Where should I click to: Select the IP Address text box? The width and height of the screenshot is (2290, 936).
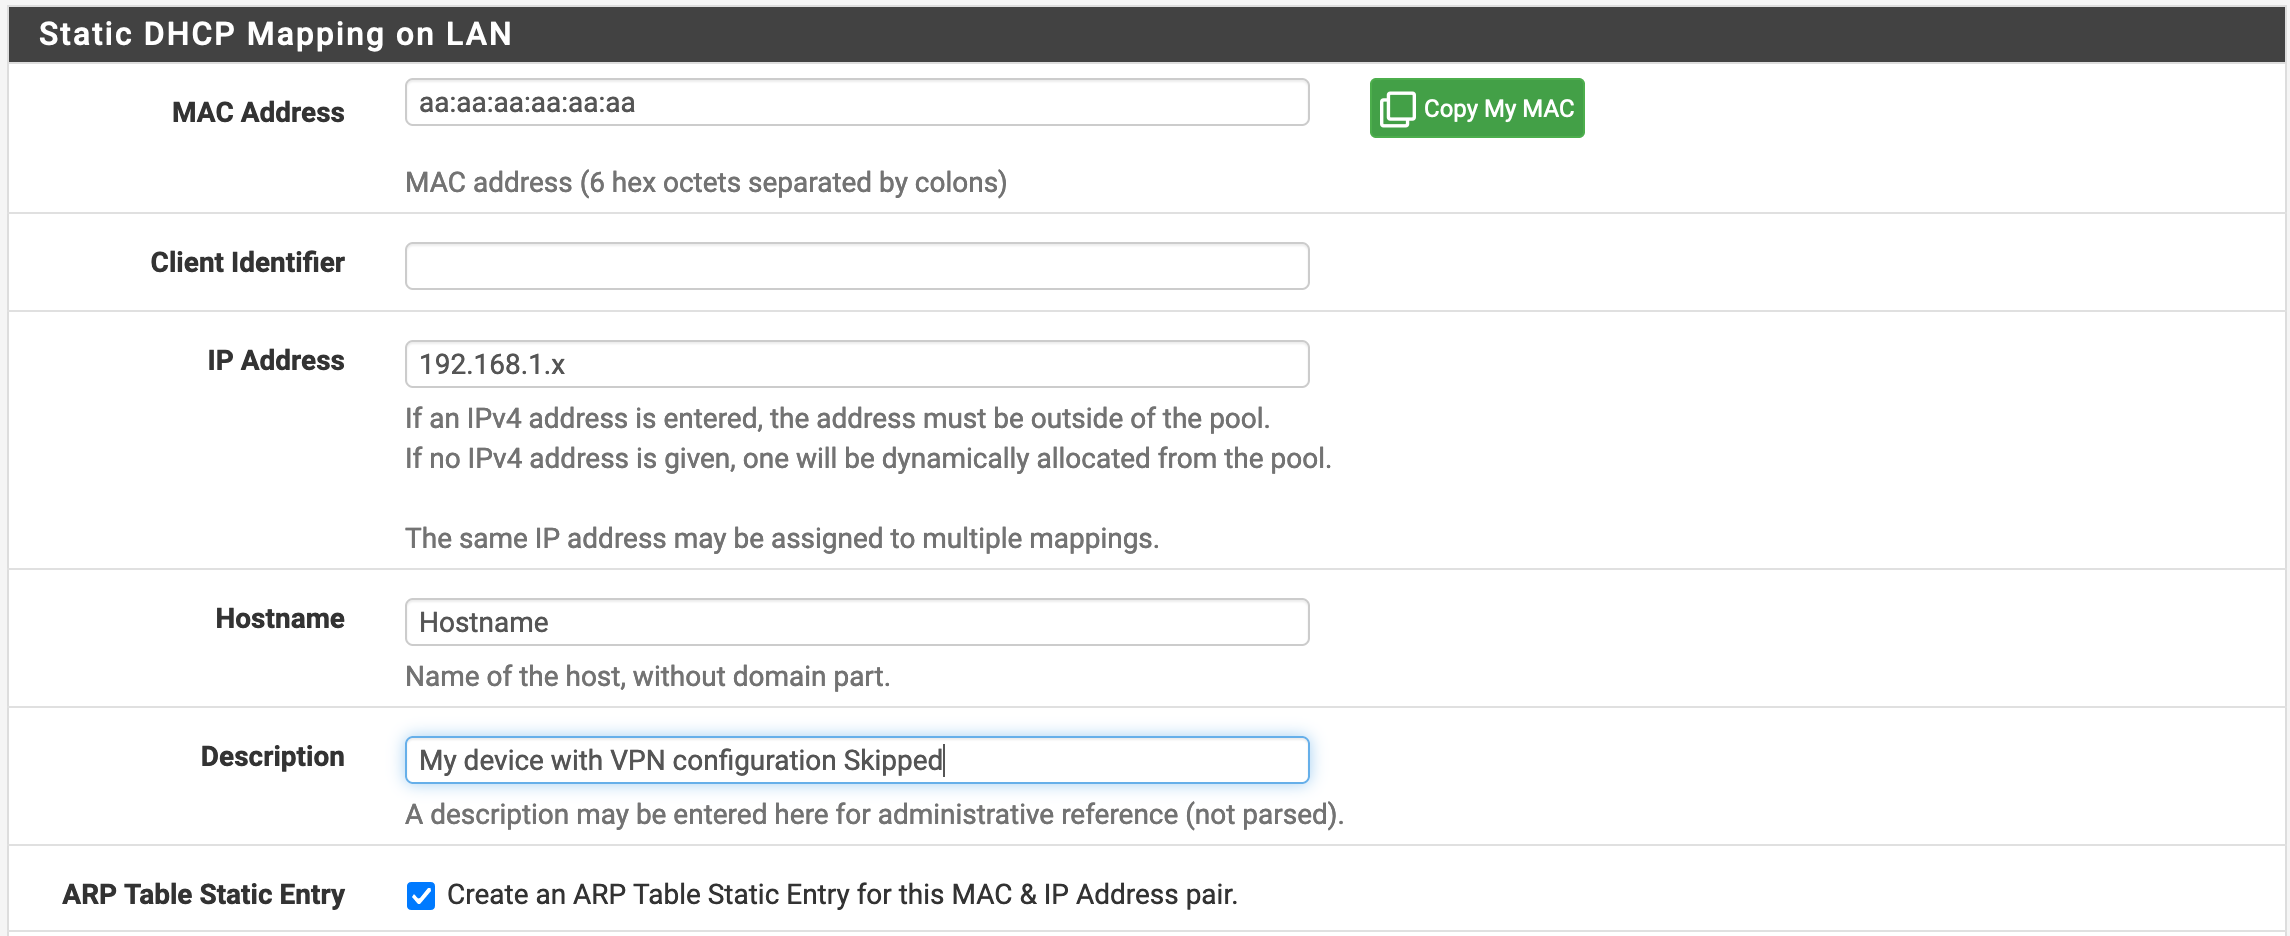click(x=856, y=364)
